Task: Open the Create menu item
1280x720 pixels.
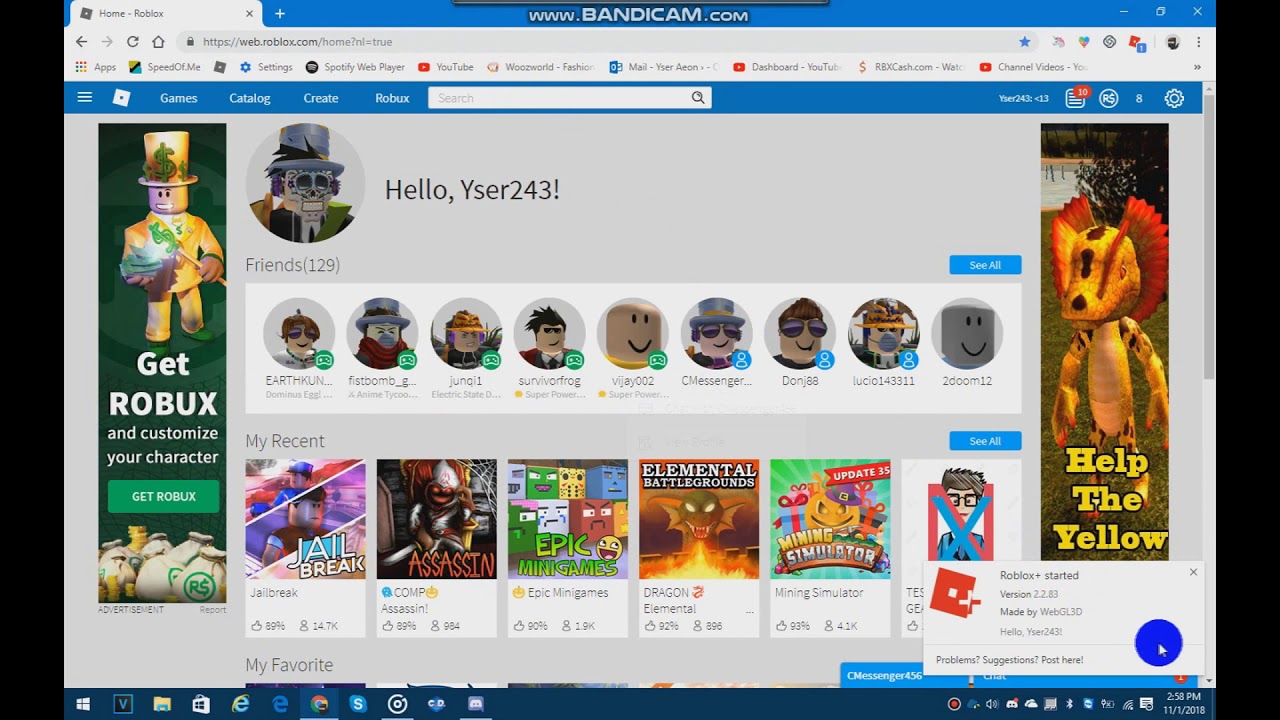Action: (321, 98)
